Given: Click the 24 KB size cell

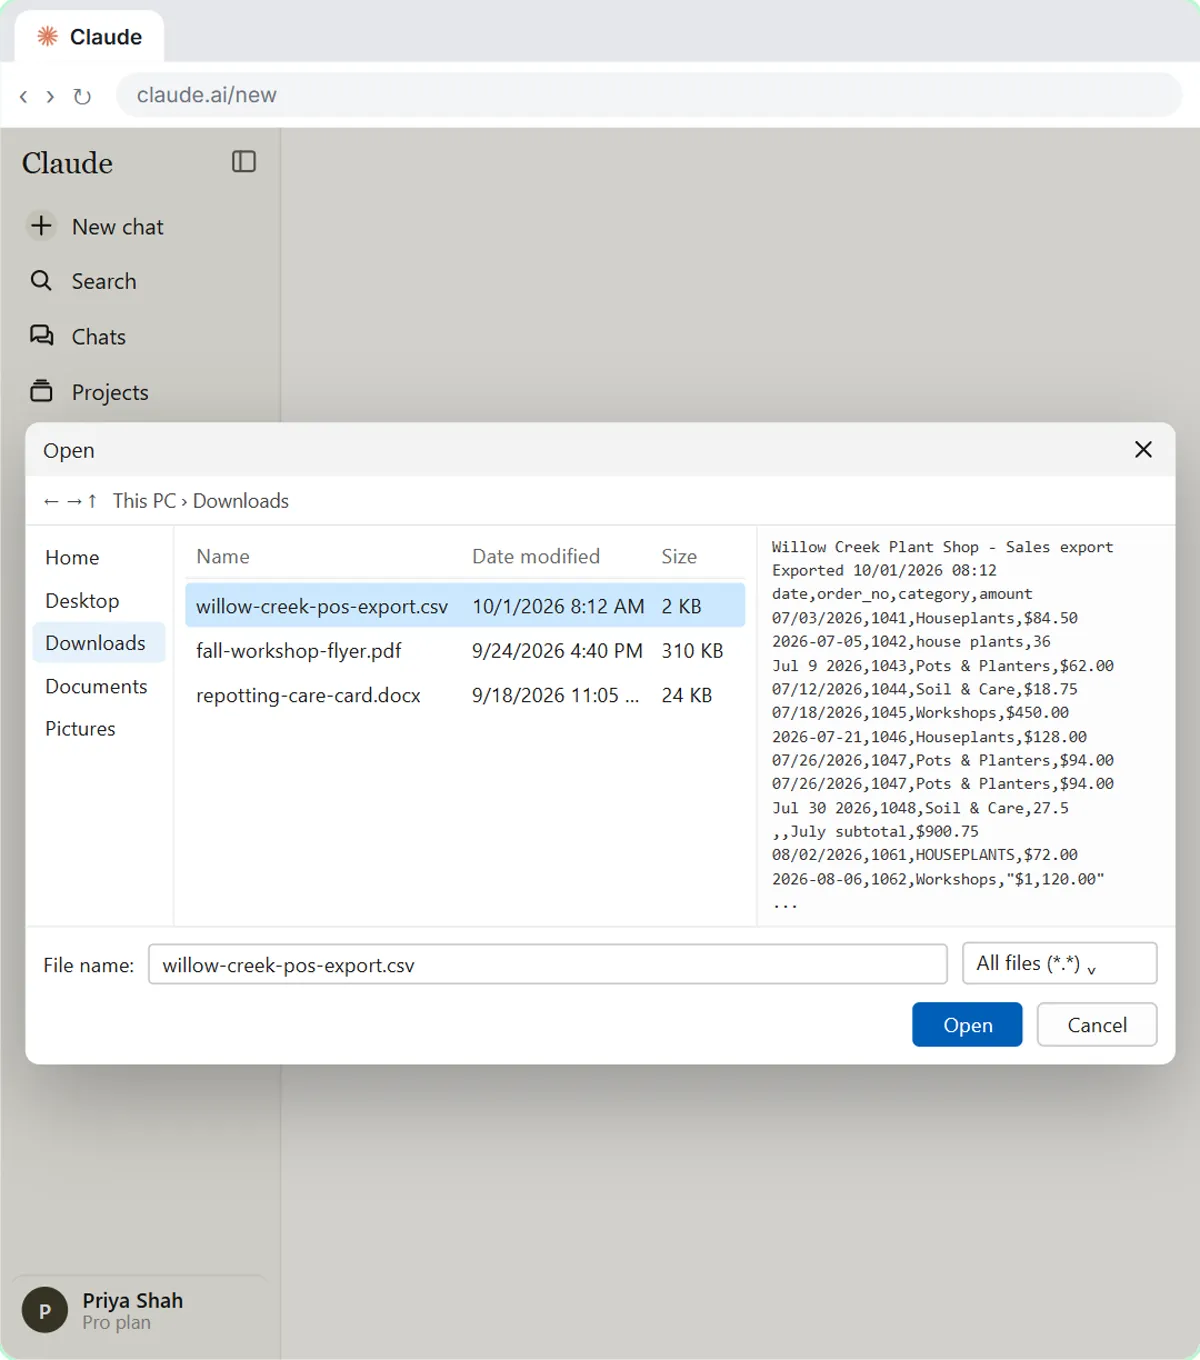Looking at the screenshot, I should 687,695.
